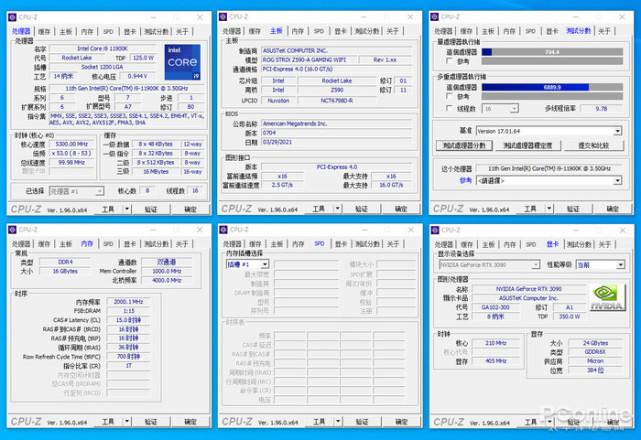
Task: Click the 提交和比较 submit button
Action: (x=594, y=145)
